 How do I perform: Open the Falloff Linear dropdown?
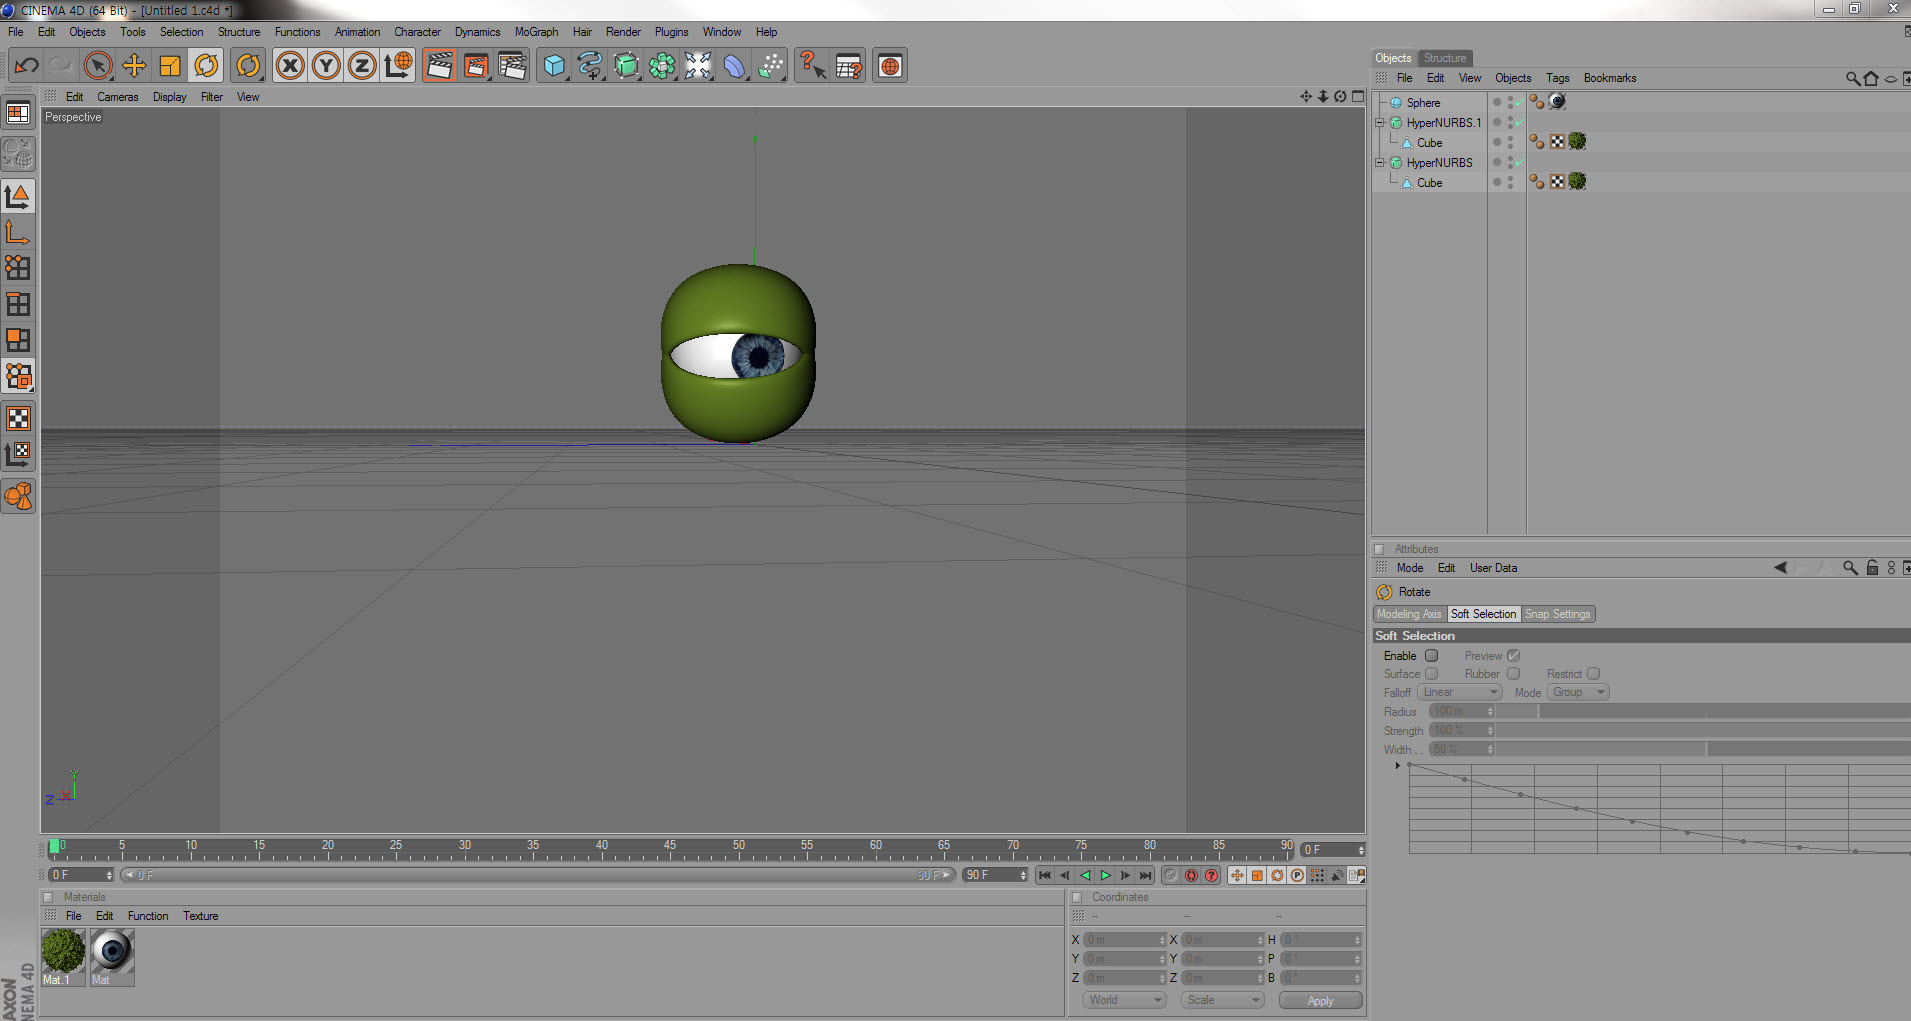1460,692
